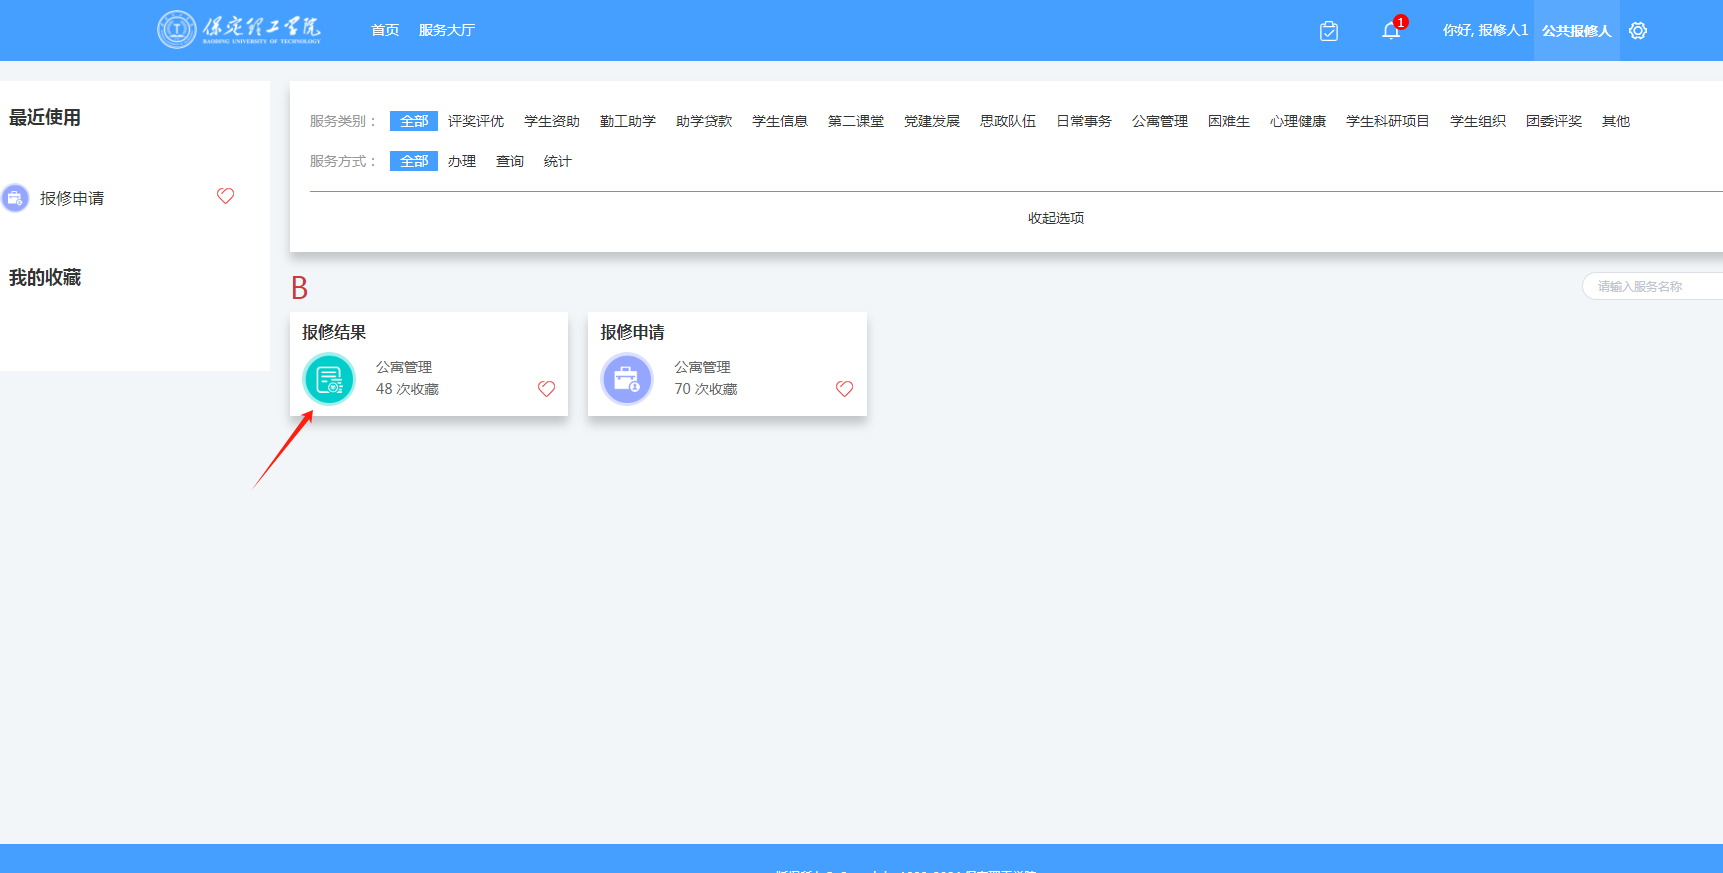Open the clipboard task icon in header
This screenshot has width=1723, height=873.
[1328, 31]
